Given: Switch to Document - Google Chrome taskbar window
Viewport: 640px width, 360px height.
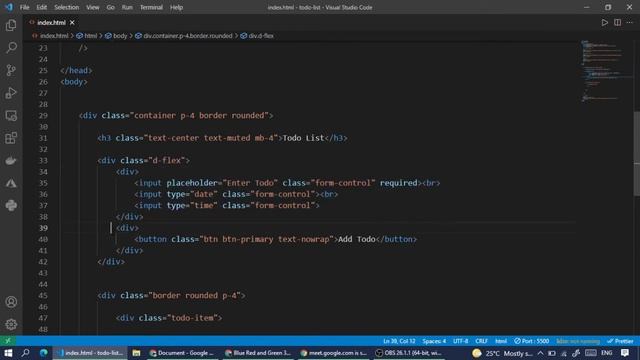Looking at the screenshot, I should click(x=182, y=353).
